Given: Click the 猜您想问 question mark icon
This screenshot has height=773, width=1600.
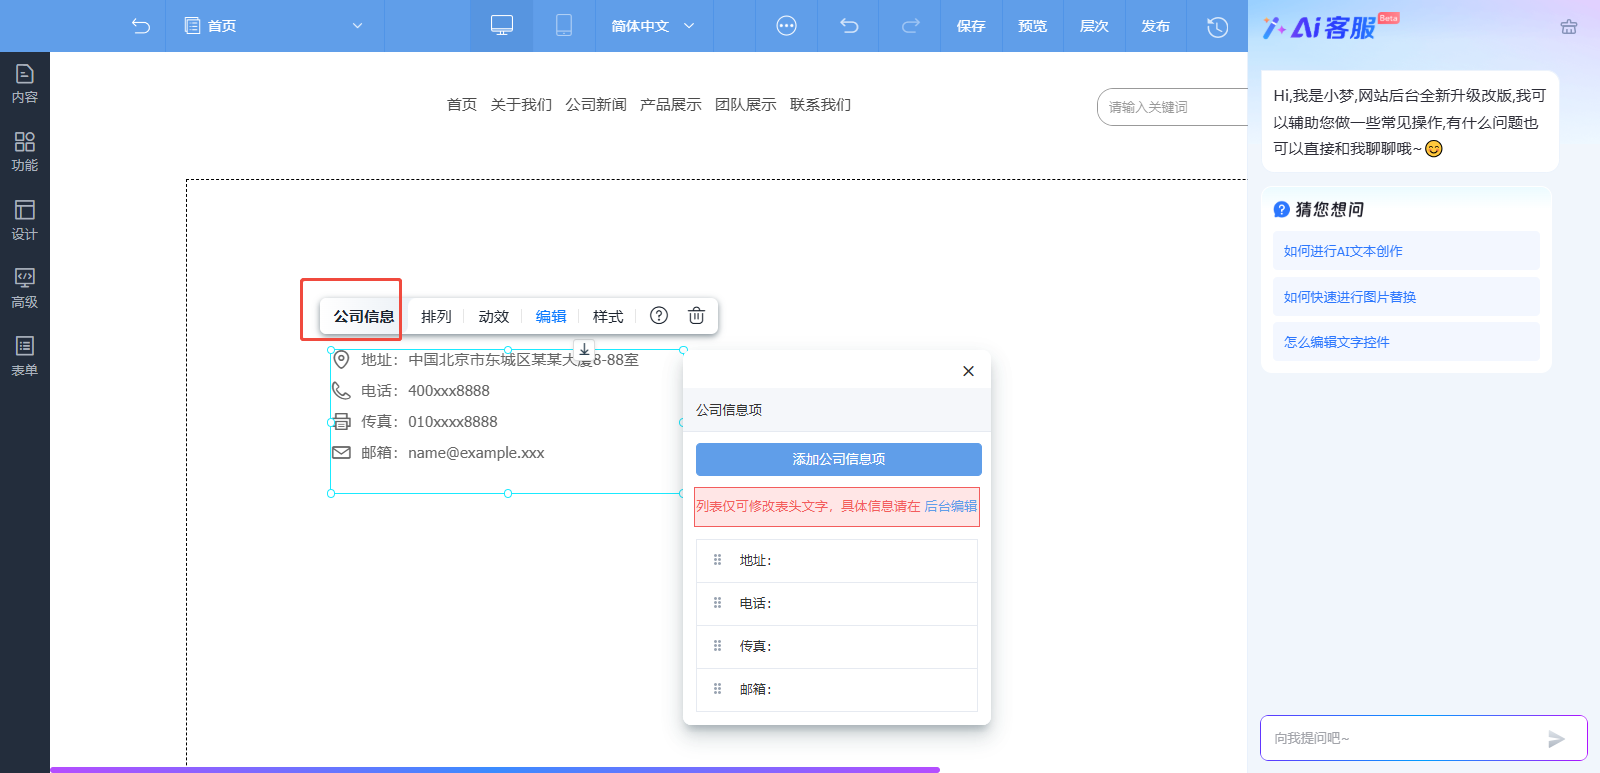Looking at the screenshot, I should point(1281,209).
